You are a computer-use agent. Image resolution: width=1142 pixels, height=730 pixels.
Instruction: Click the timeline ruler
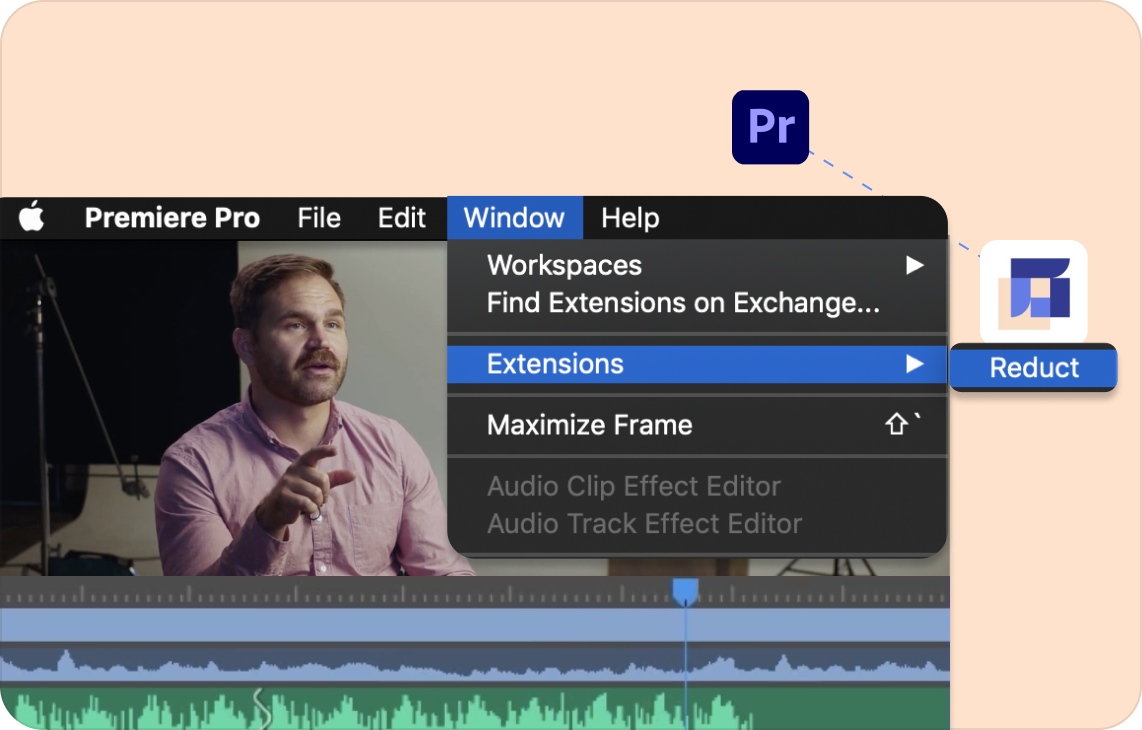475,593
